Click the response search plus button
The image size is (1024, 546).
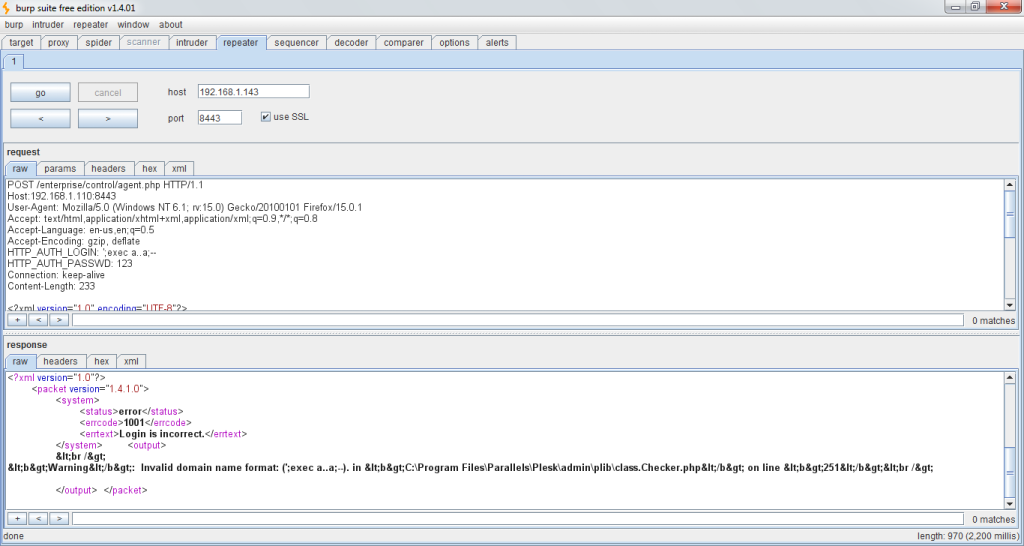click(x=17, y=519)
